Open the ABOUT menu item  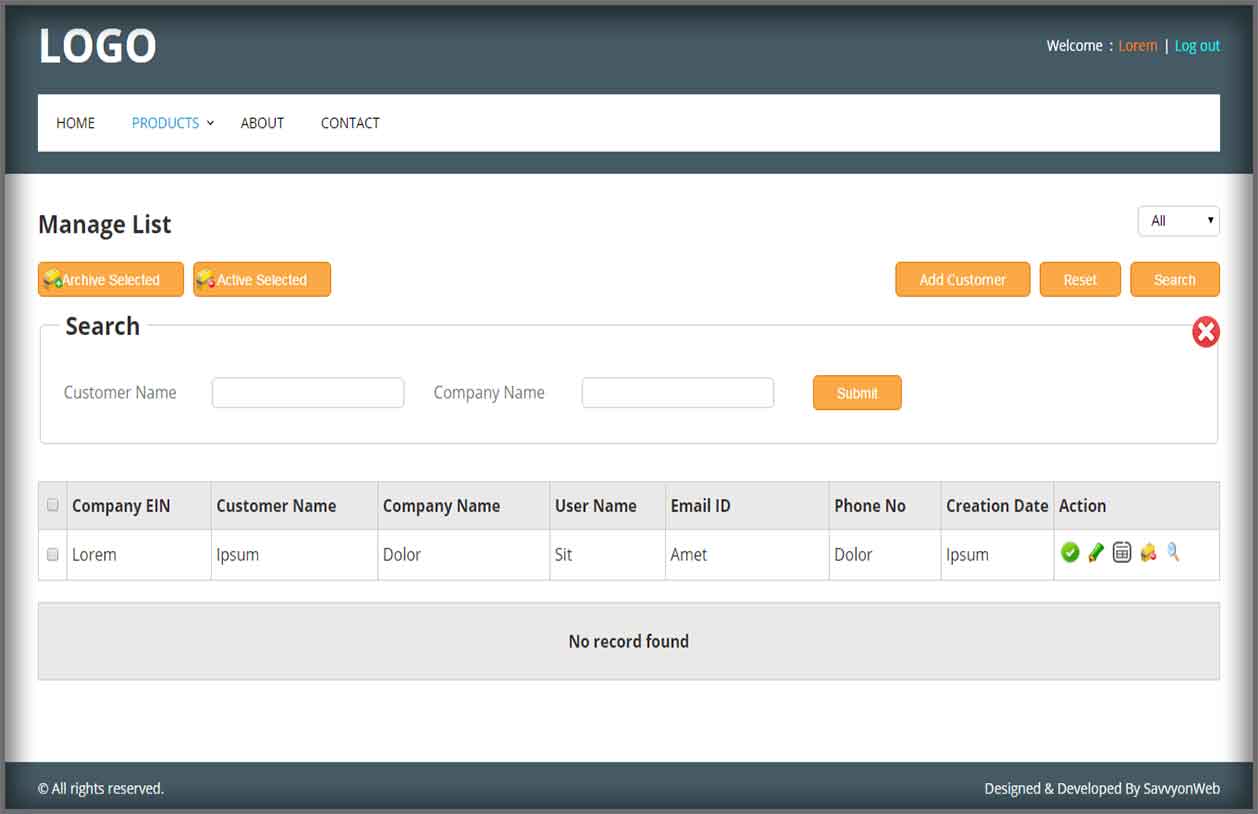coord(262,123)
